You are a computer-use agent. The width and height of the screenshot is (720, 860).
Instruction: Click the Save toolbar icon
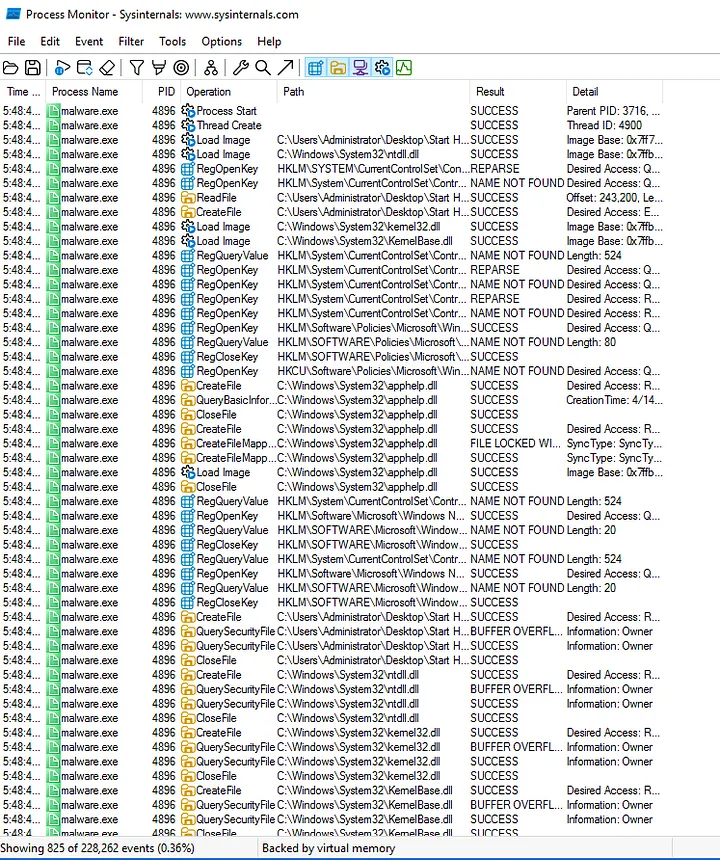click(x=33, y=68)
